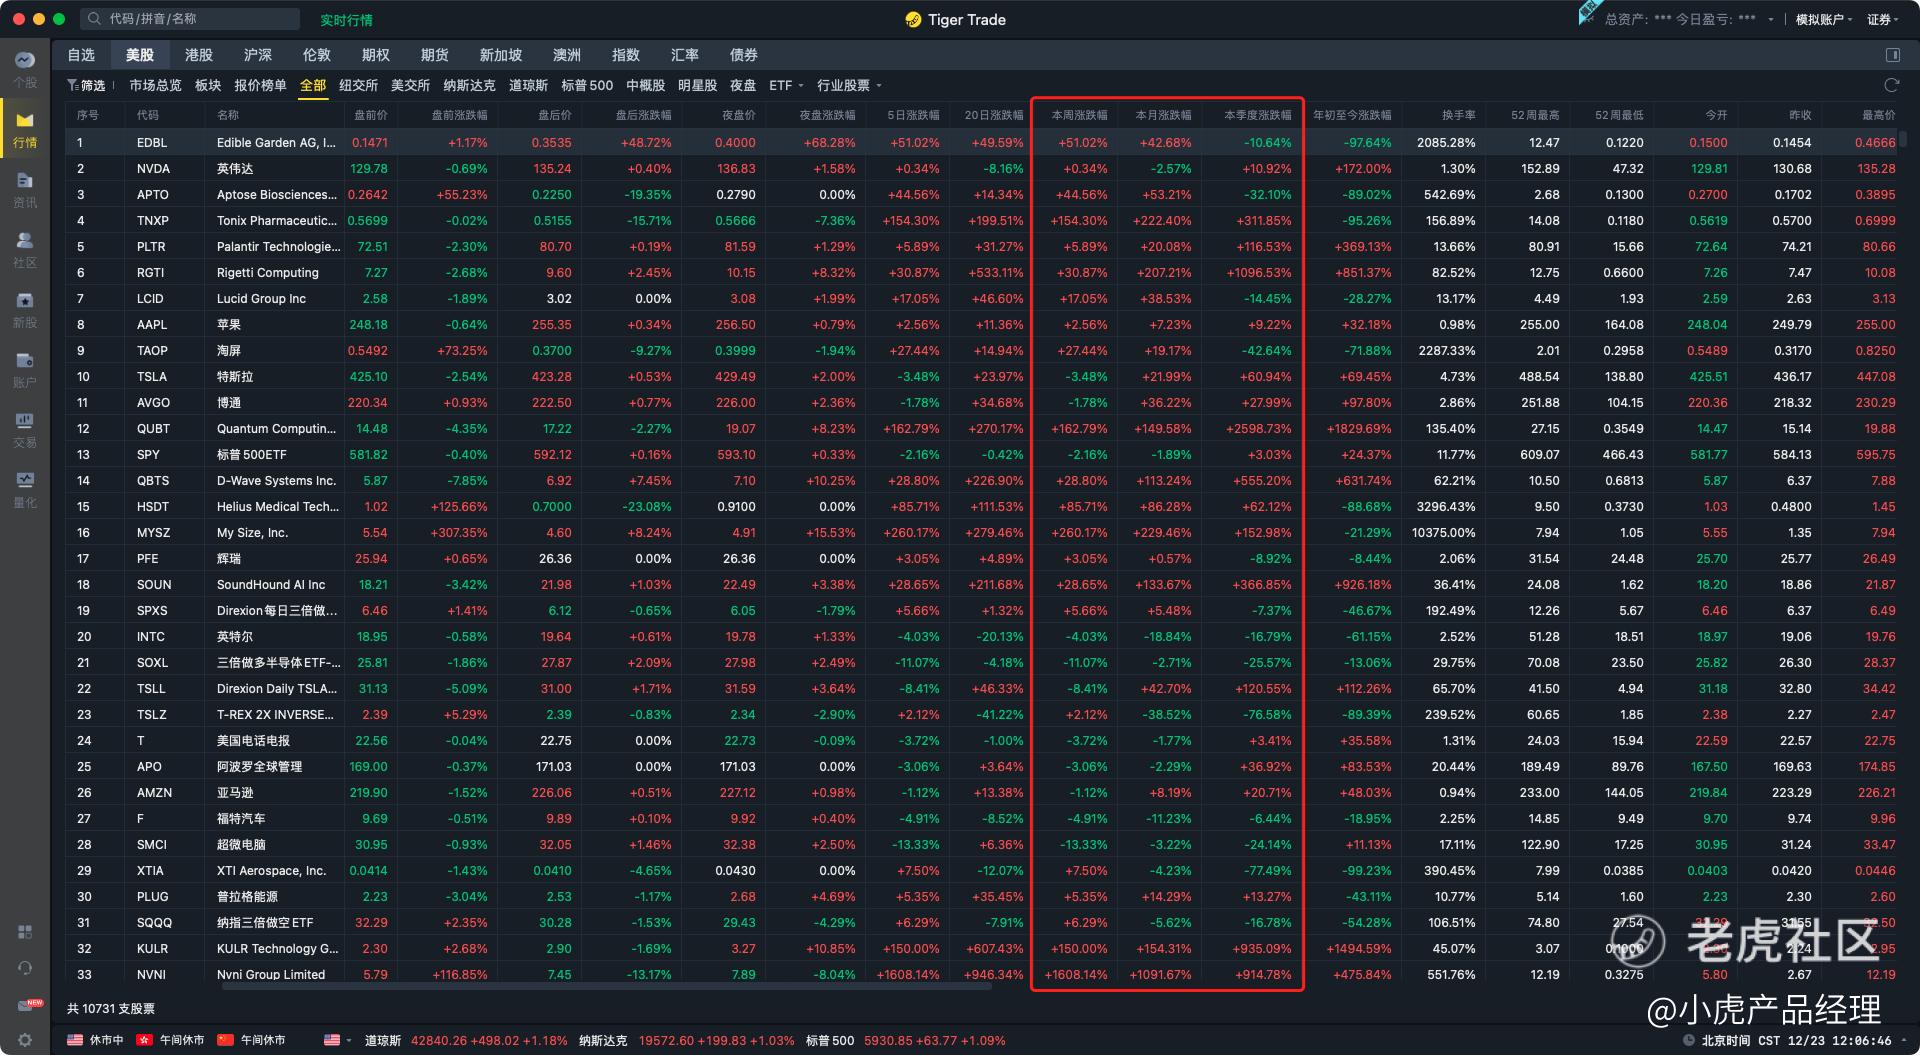Expand the ETF dropdown
The image size is (1920, 1055).
tap(786, 85)
